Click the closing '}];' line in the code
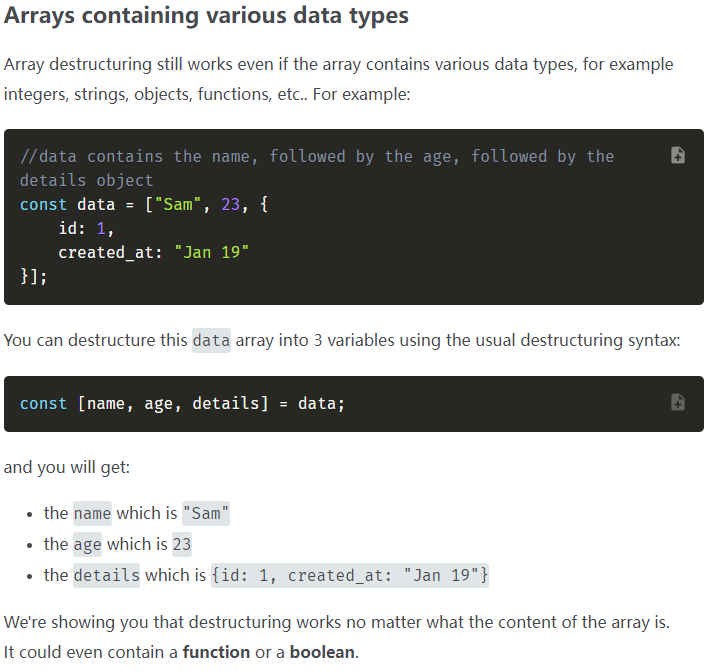The width and height of the screenshot is (709, 672). click(x=33, y=276)
